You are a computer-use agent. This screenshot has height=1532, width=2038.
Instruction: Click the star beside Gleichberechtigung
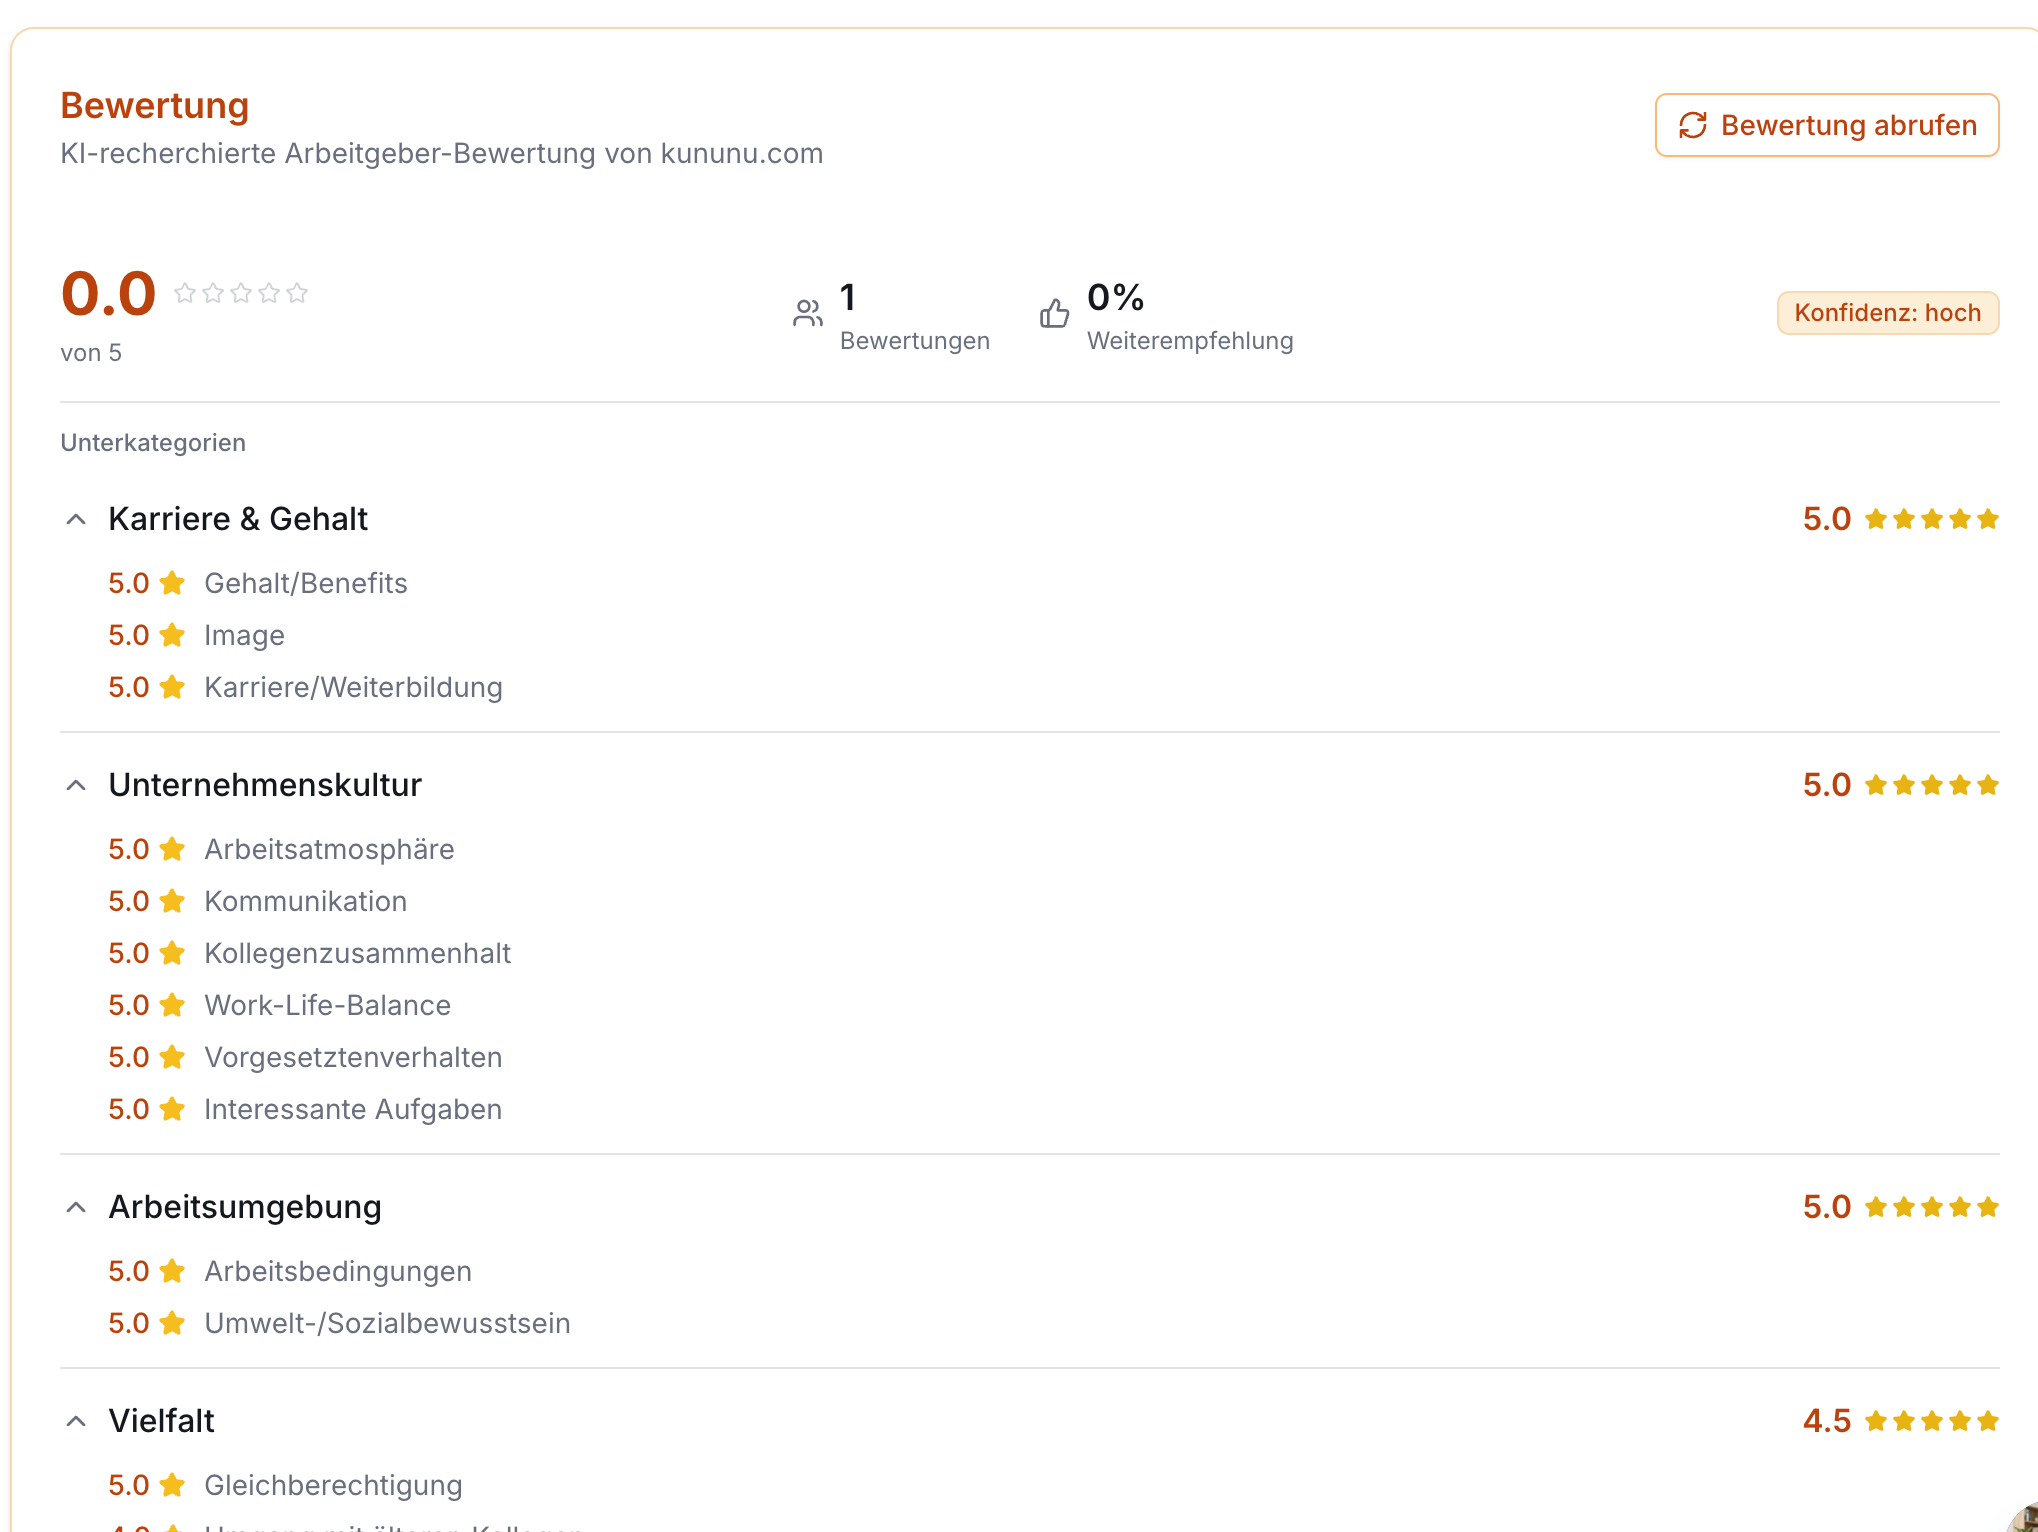click(172, 1485)
